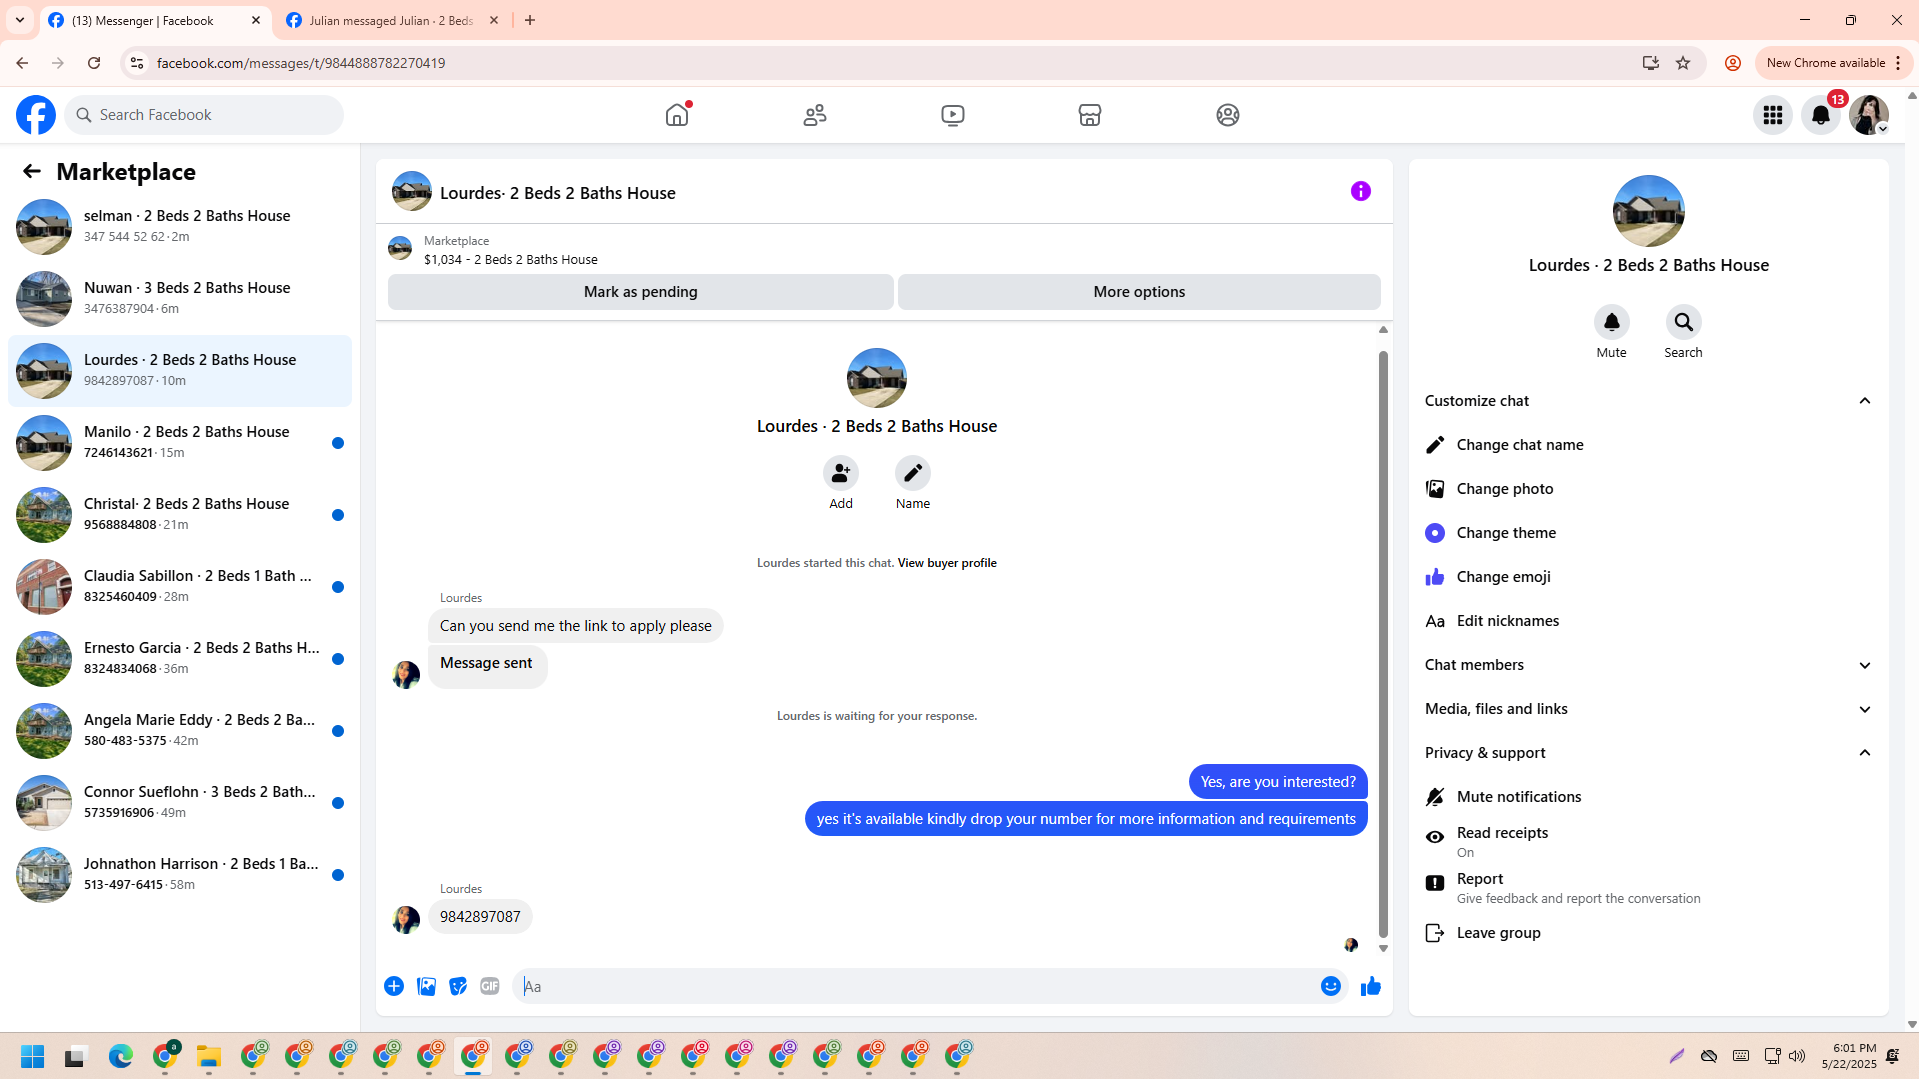Screen dimensions: 1919x1079
Task: Click More options button
Action: (x=1139, y=292)
